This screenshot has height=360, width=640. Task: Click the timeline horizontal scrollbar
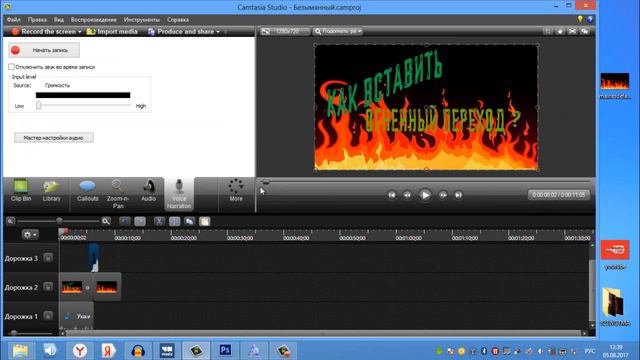323,333
